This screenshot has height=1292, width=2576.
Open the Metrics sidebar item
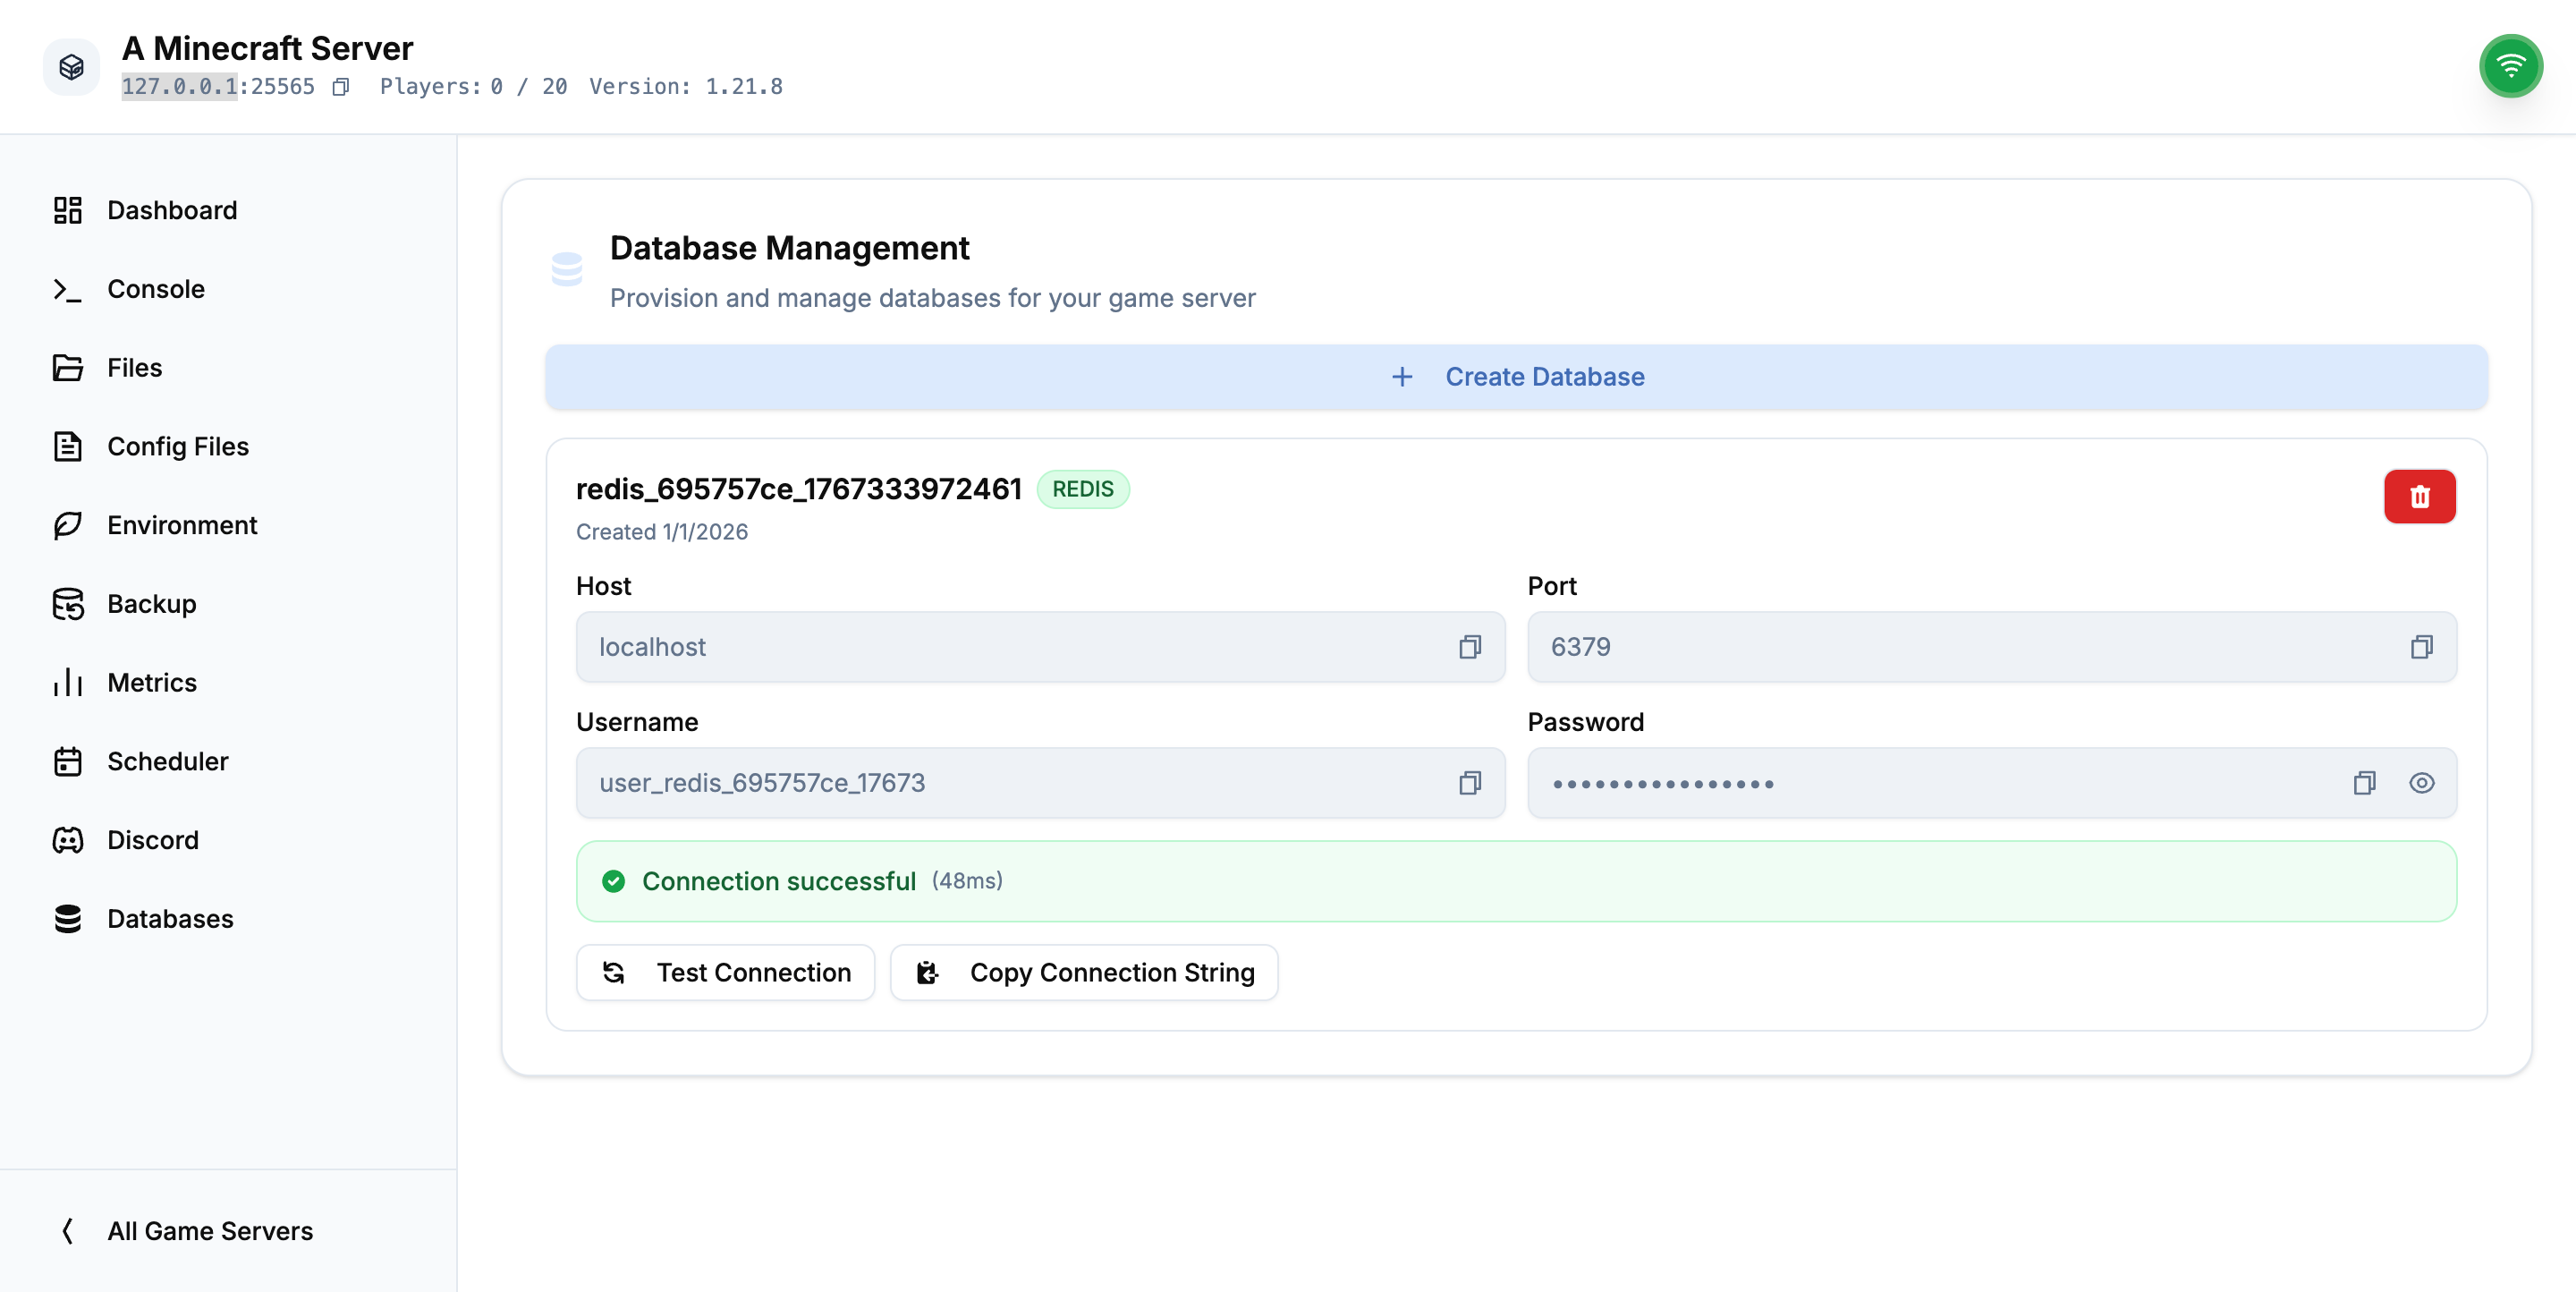click(151, 682)
